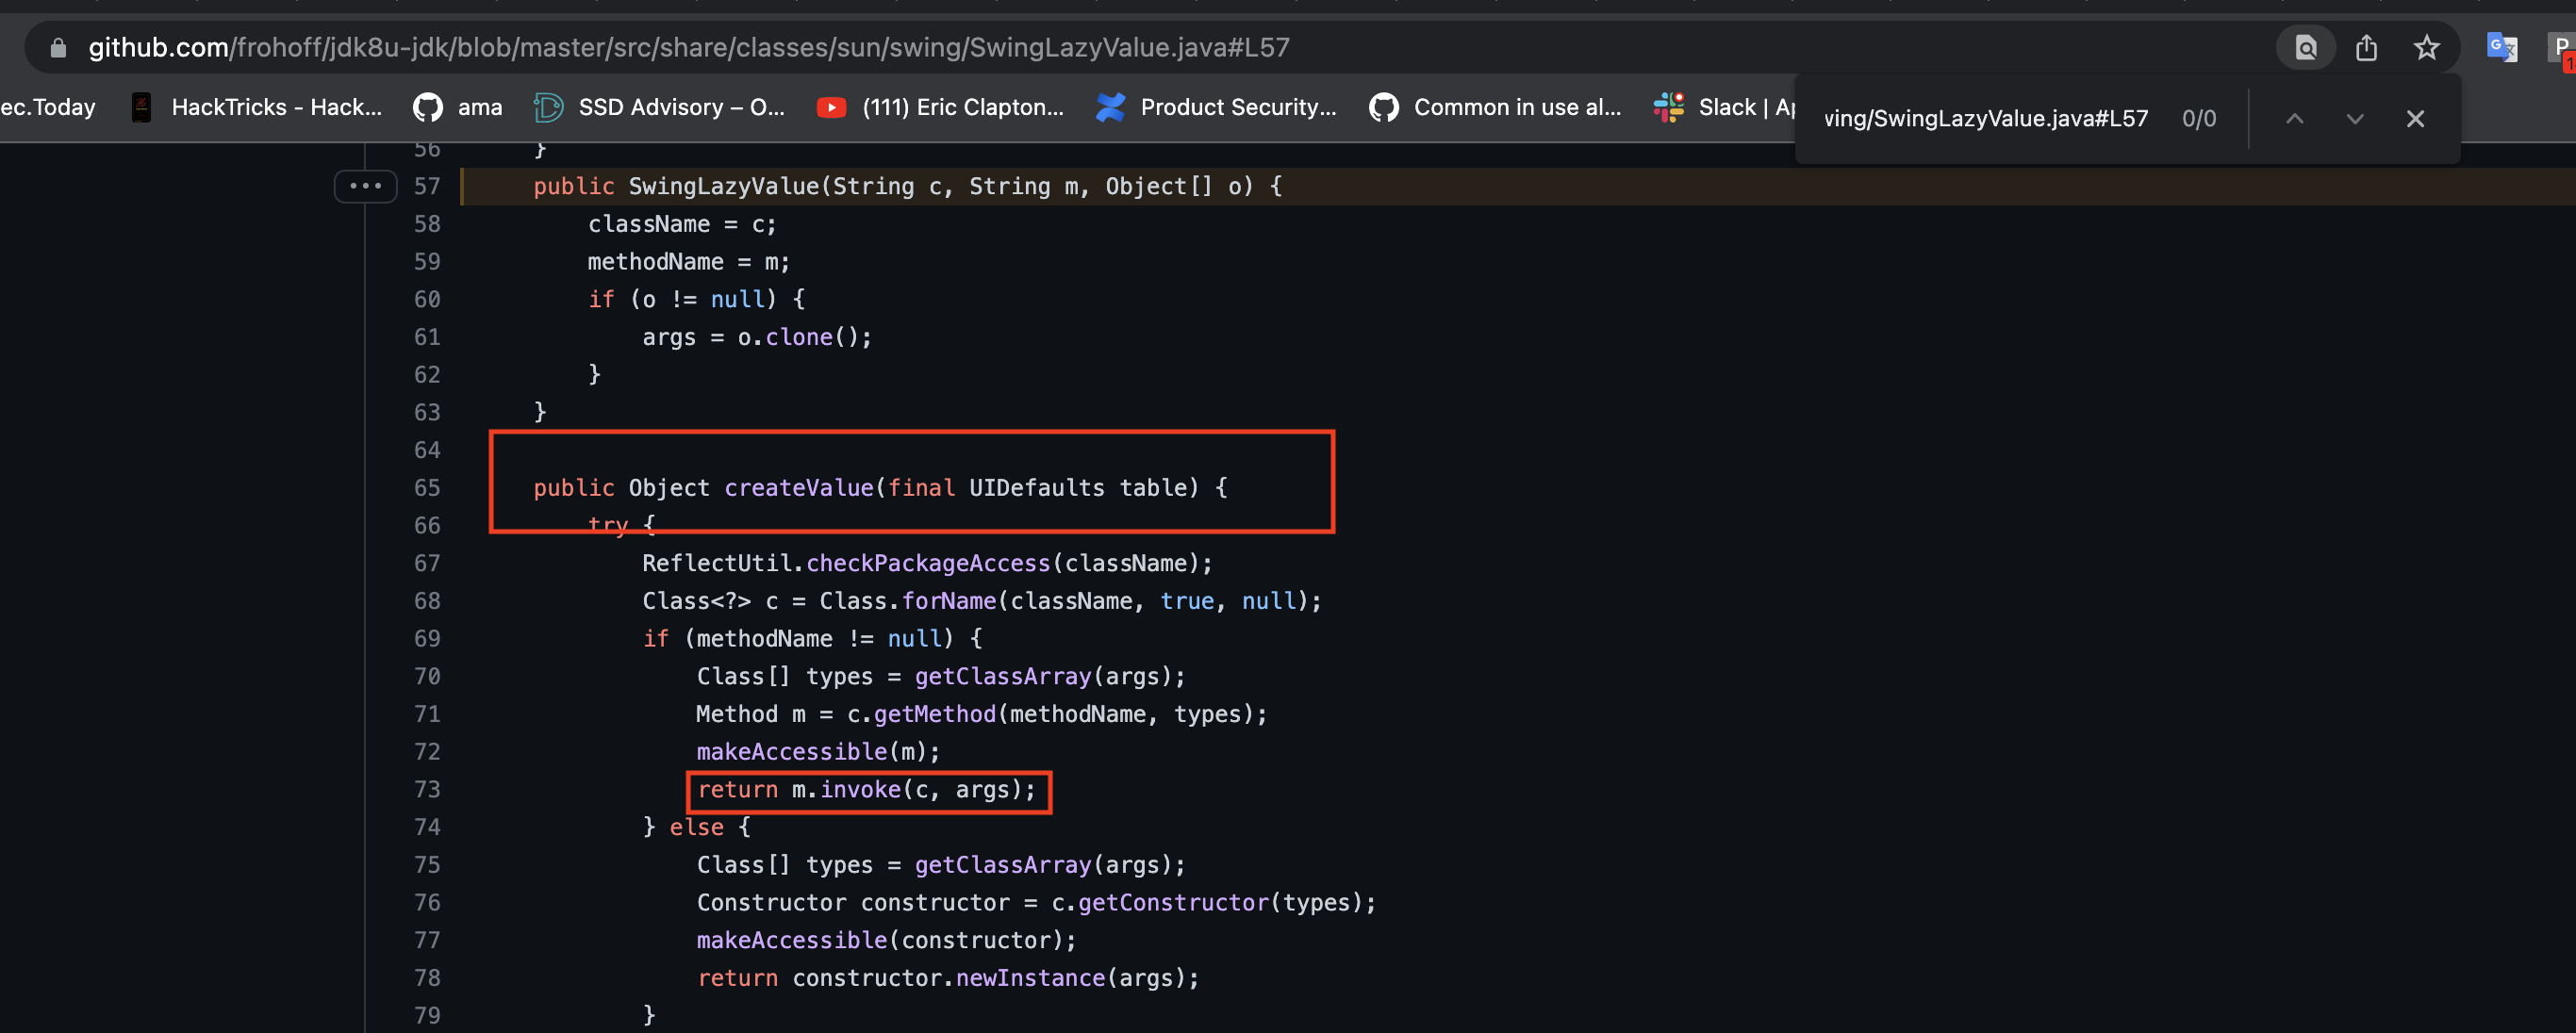Click line number 58
This screenshot has width=2576, height=1033.
[427, 224]
